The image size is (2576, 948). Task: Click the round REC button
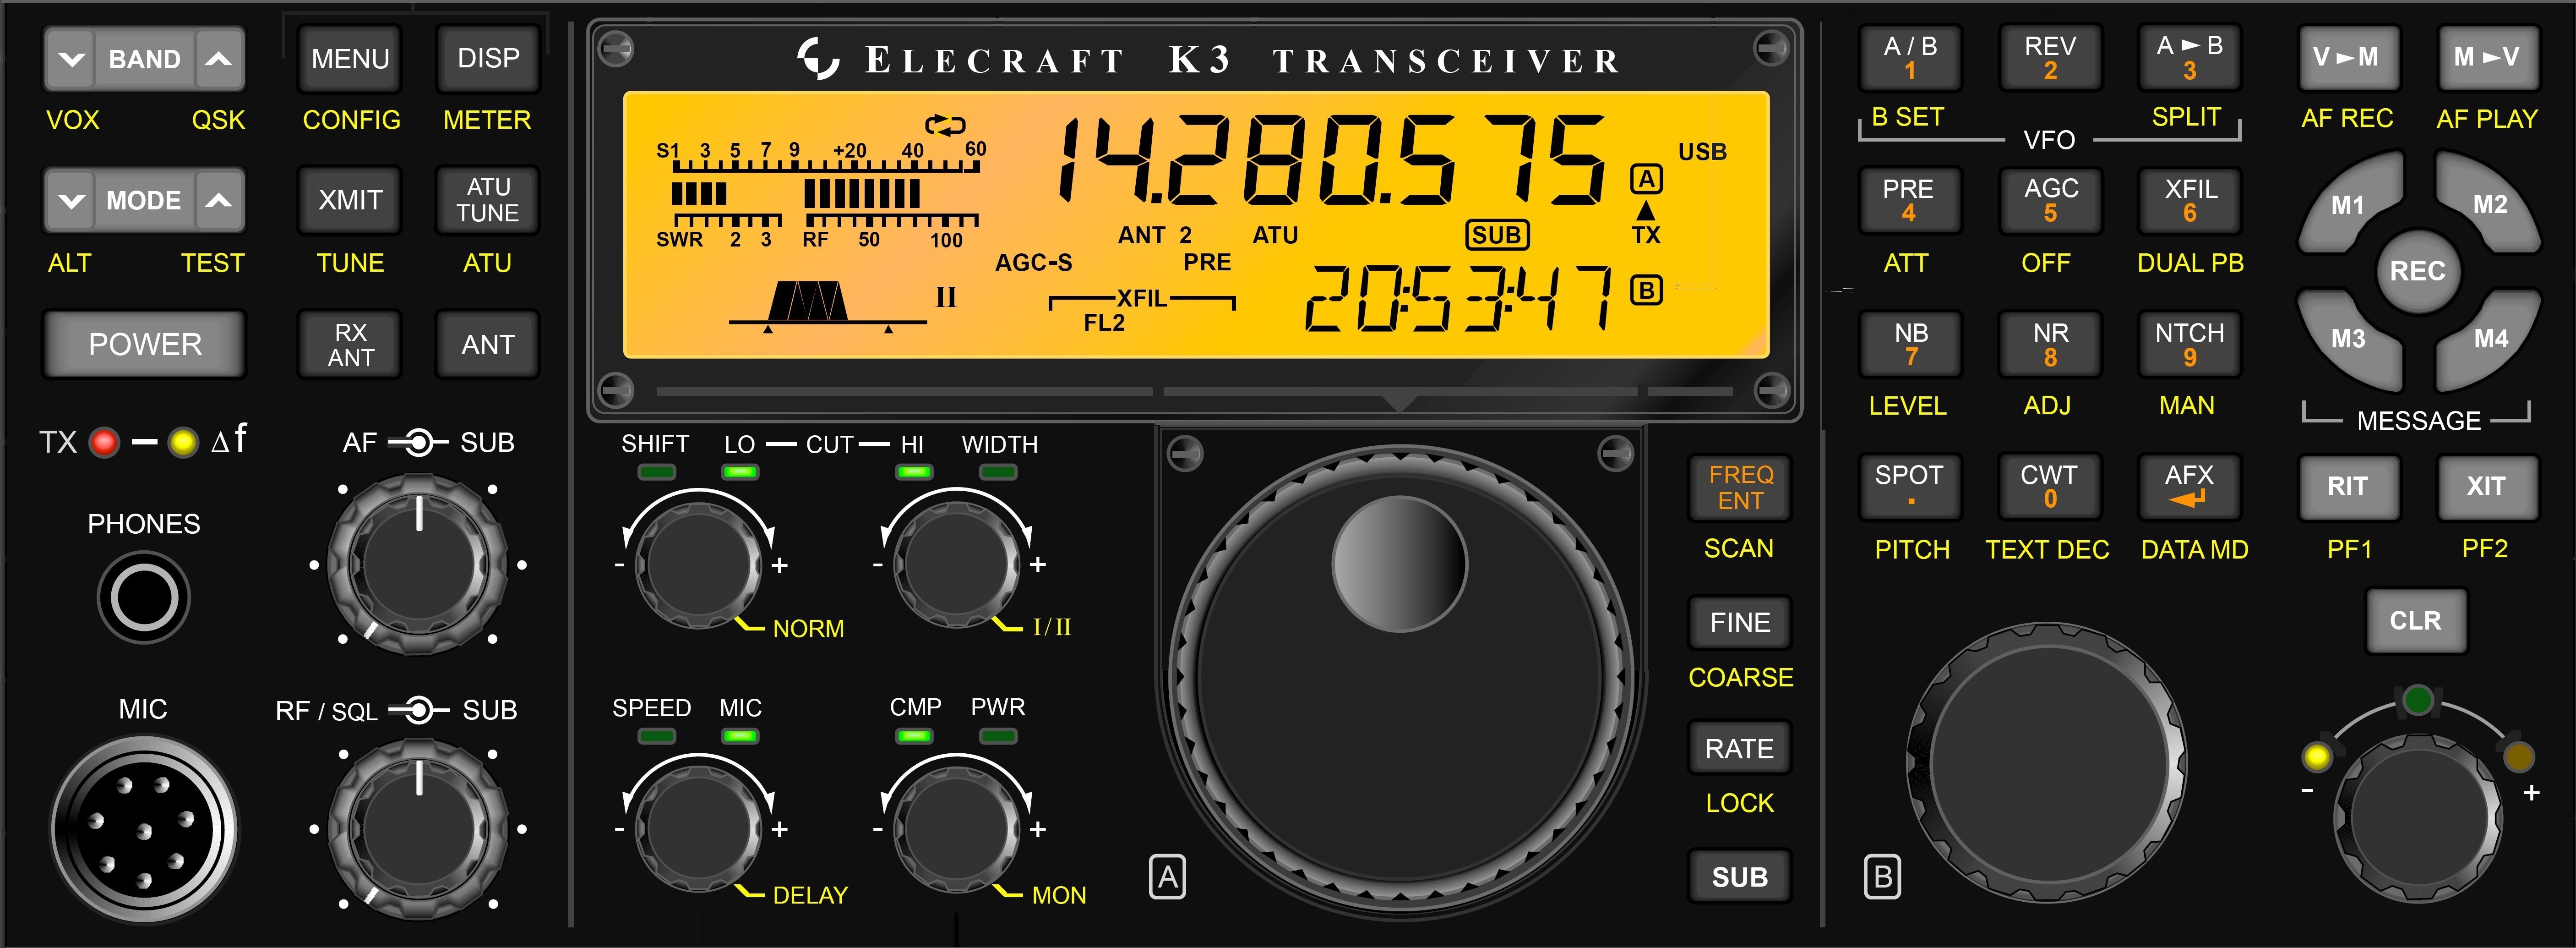point(2418,271)
